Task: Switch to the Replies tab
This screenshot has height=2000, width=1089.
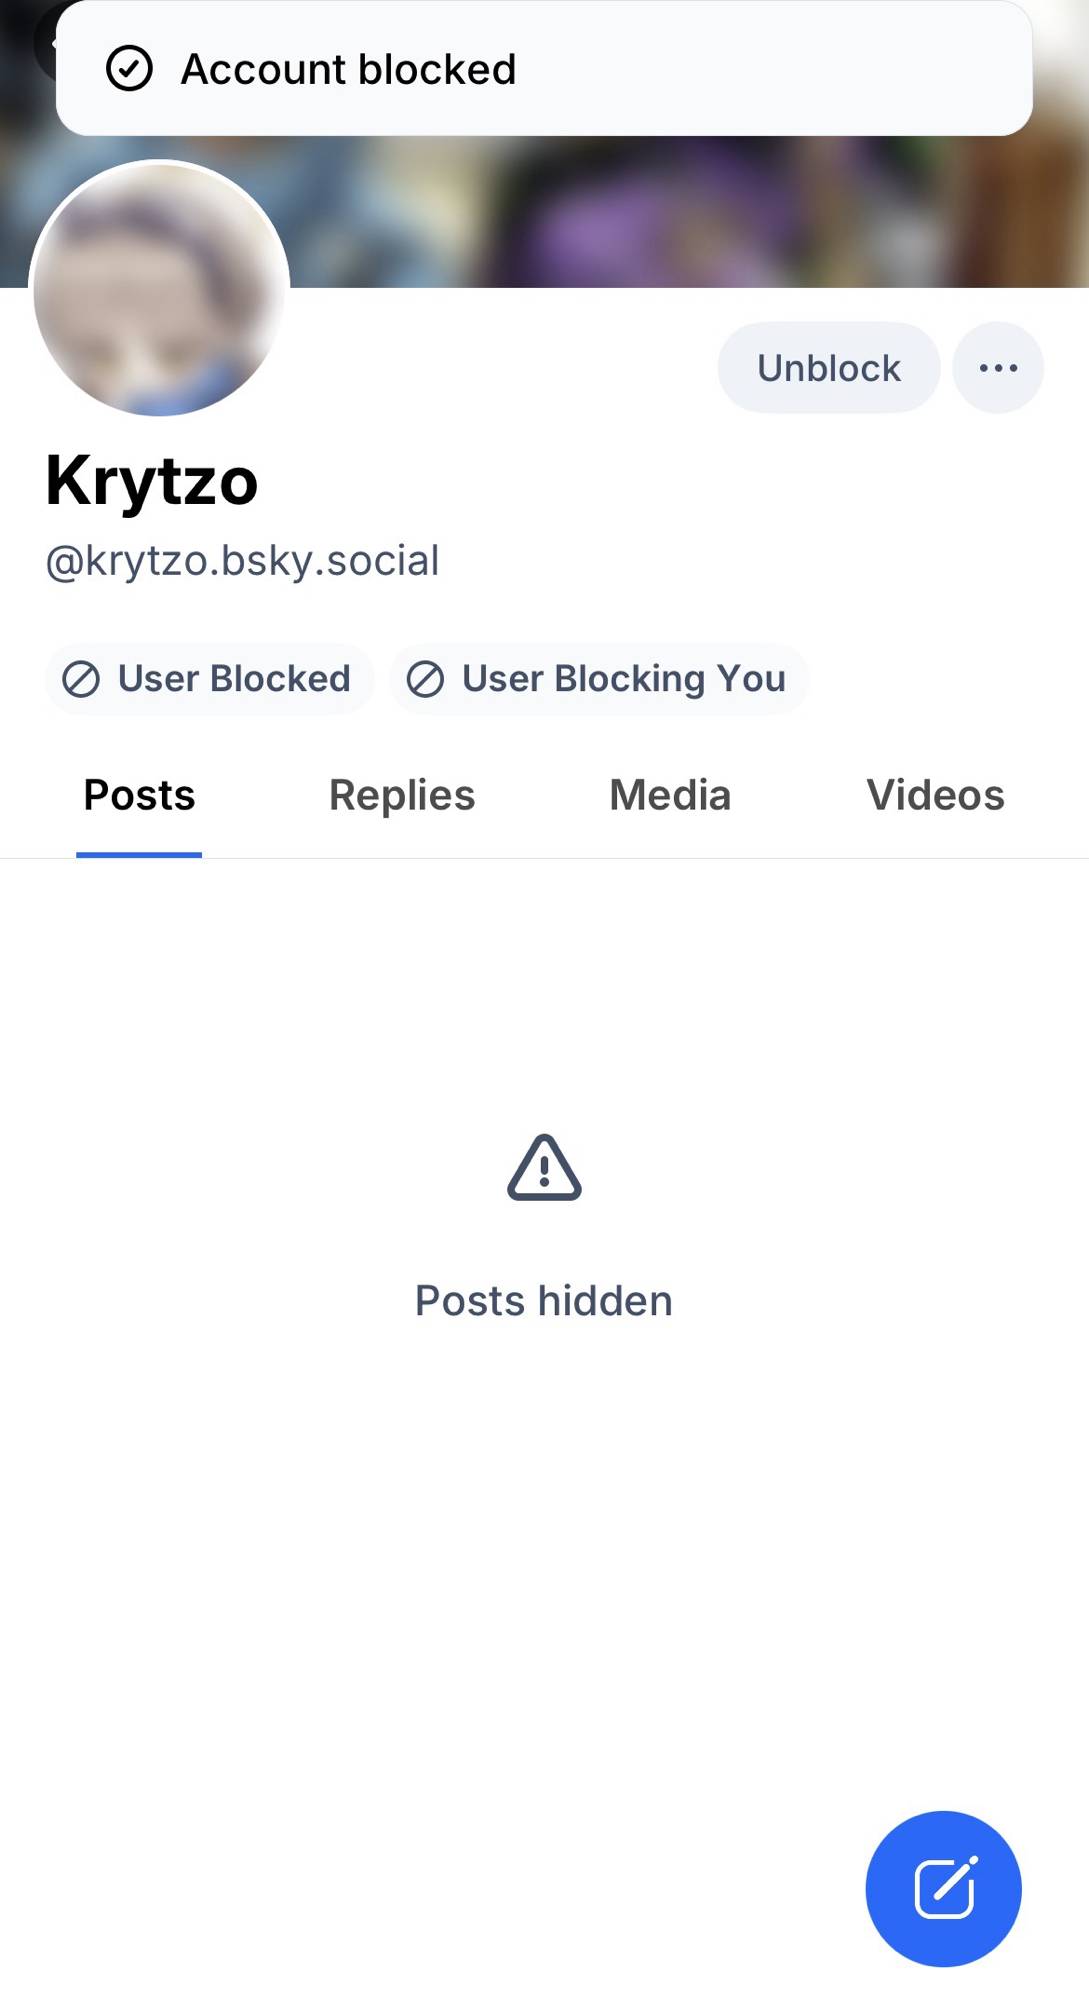Action: (402, 796)
